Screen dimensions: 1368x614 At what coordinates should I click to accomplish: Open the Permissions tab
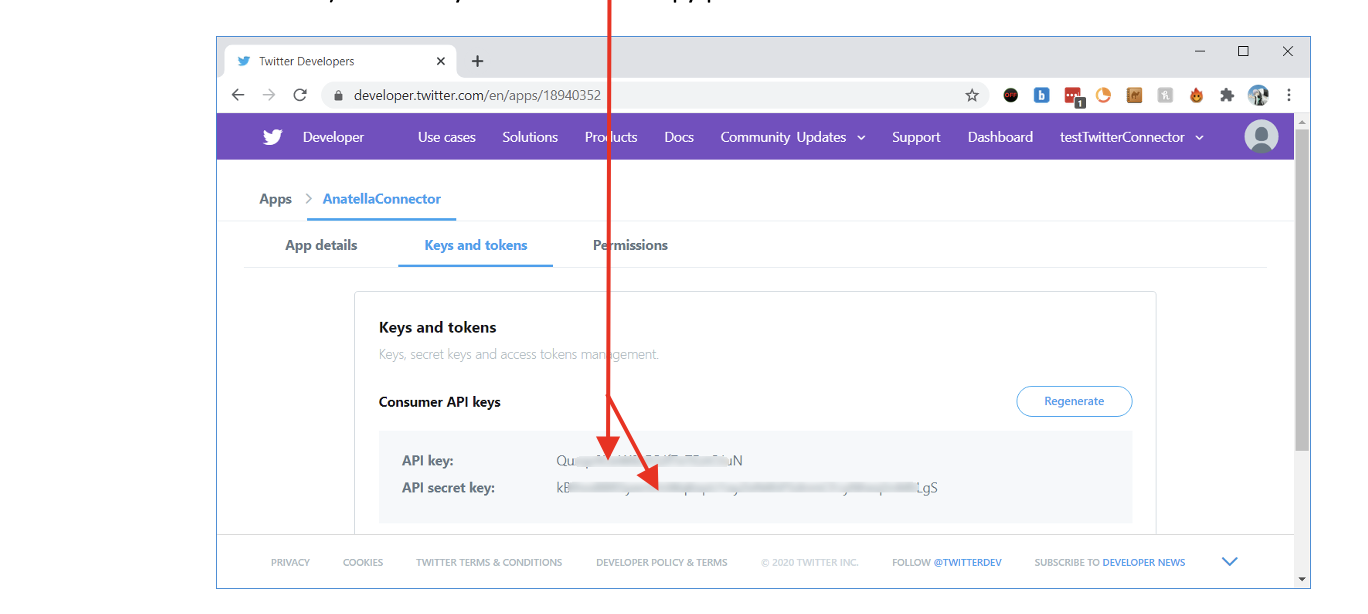(x=630, y=245)
